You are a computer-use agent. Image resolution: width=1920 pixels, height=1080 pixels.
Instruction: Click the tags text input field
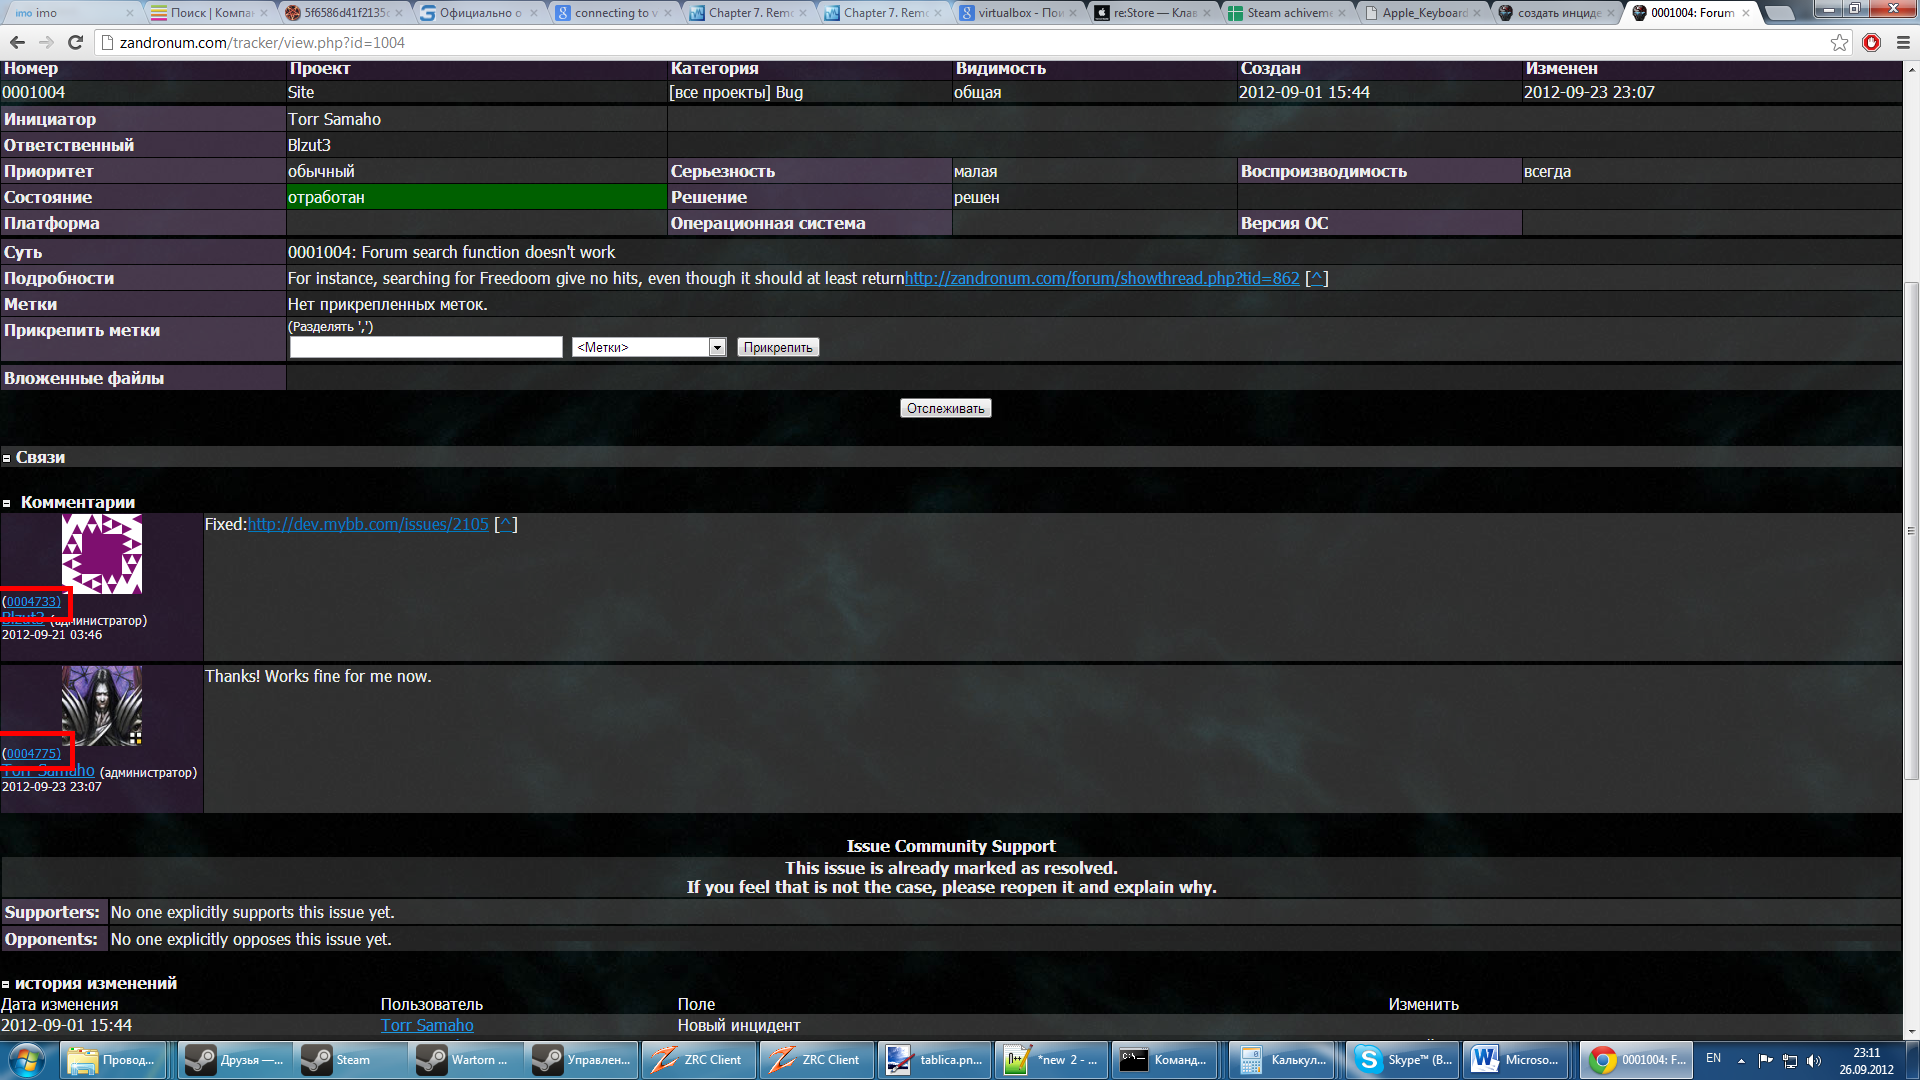426,347
